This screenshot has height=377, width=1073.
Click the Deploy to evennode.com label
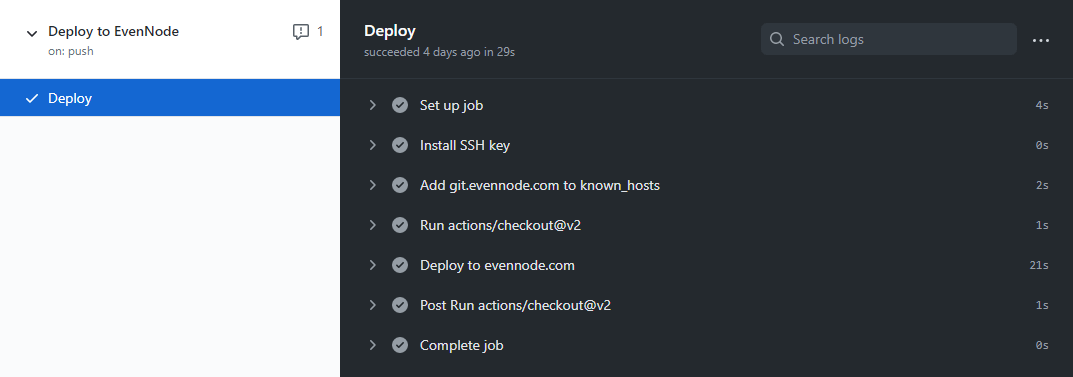(497, 265)
